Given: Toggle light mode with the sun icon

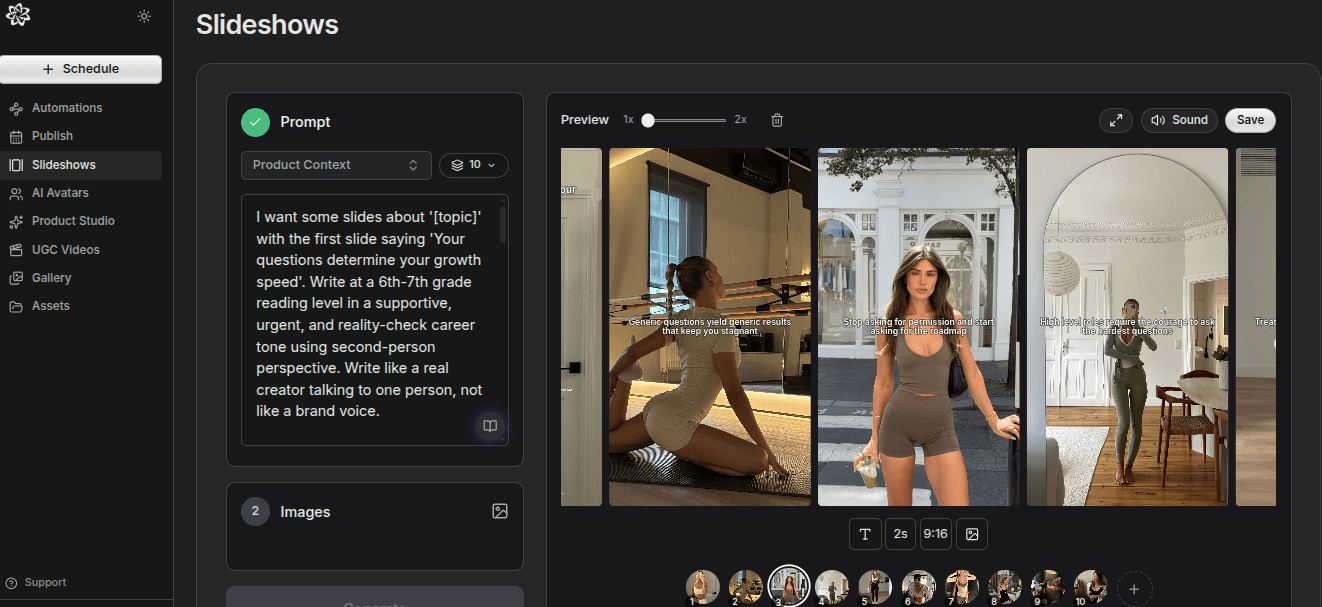Looking at the screenshot, I should tap(144, 16).
